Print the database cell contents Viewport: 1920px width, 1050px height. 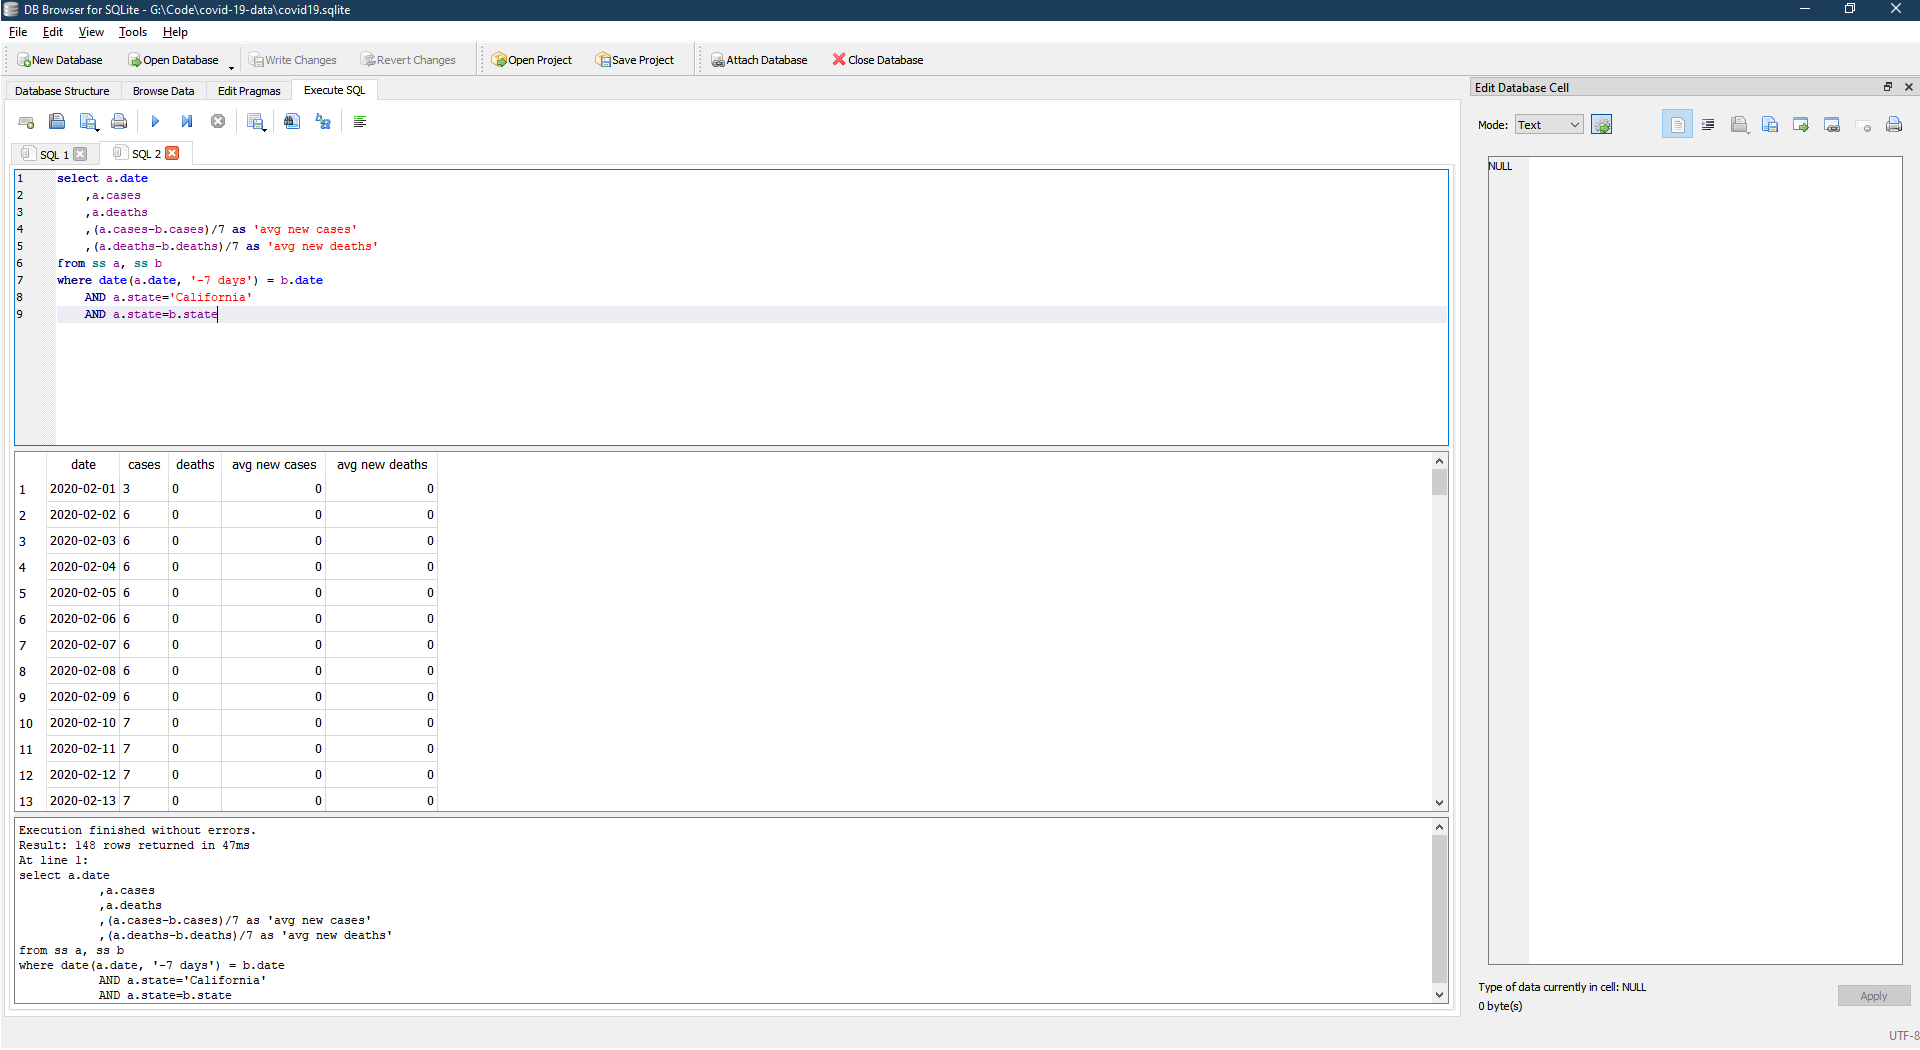pyautogui.click(x=1895, y=124)
